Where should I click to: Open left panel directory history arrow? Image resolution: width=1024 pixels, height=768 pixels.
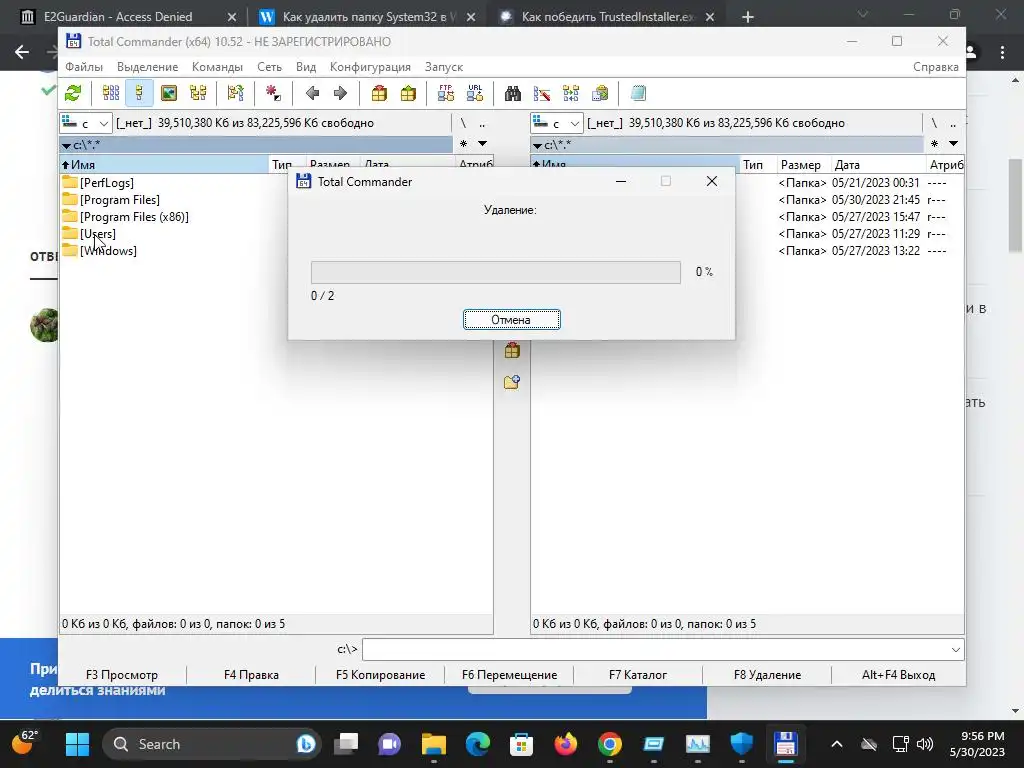[x=483, y=144]
